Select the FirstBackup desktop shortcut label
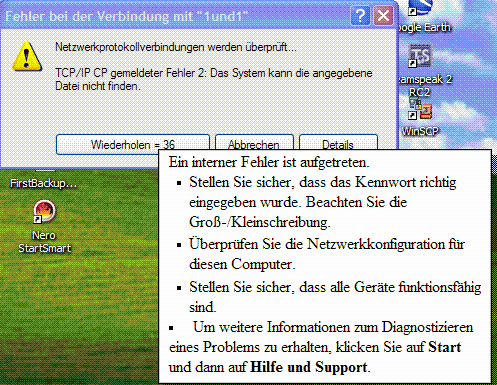The height and width of the screenshot is (385, 497). coord(43,183)
